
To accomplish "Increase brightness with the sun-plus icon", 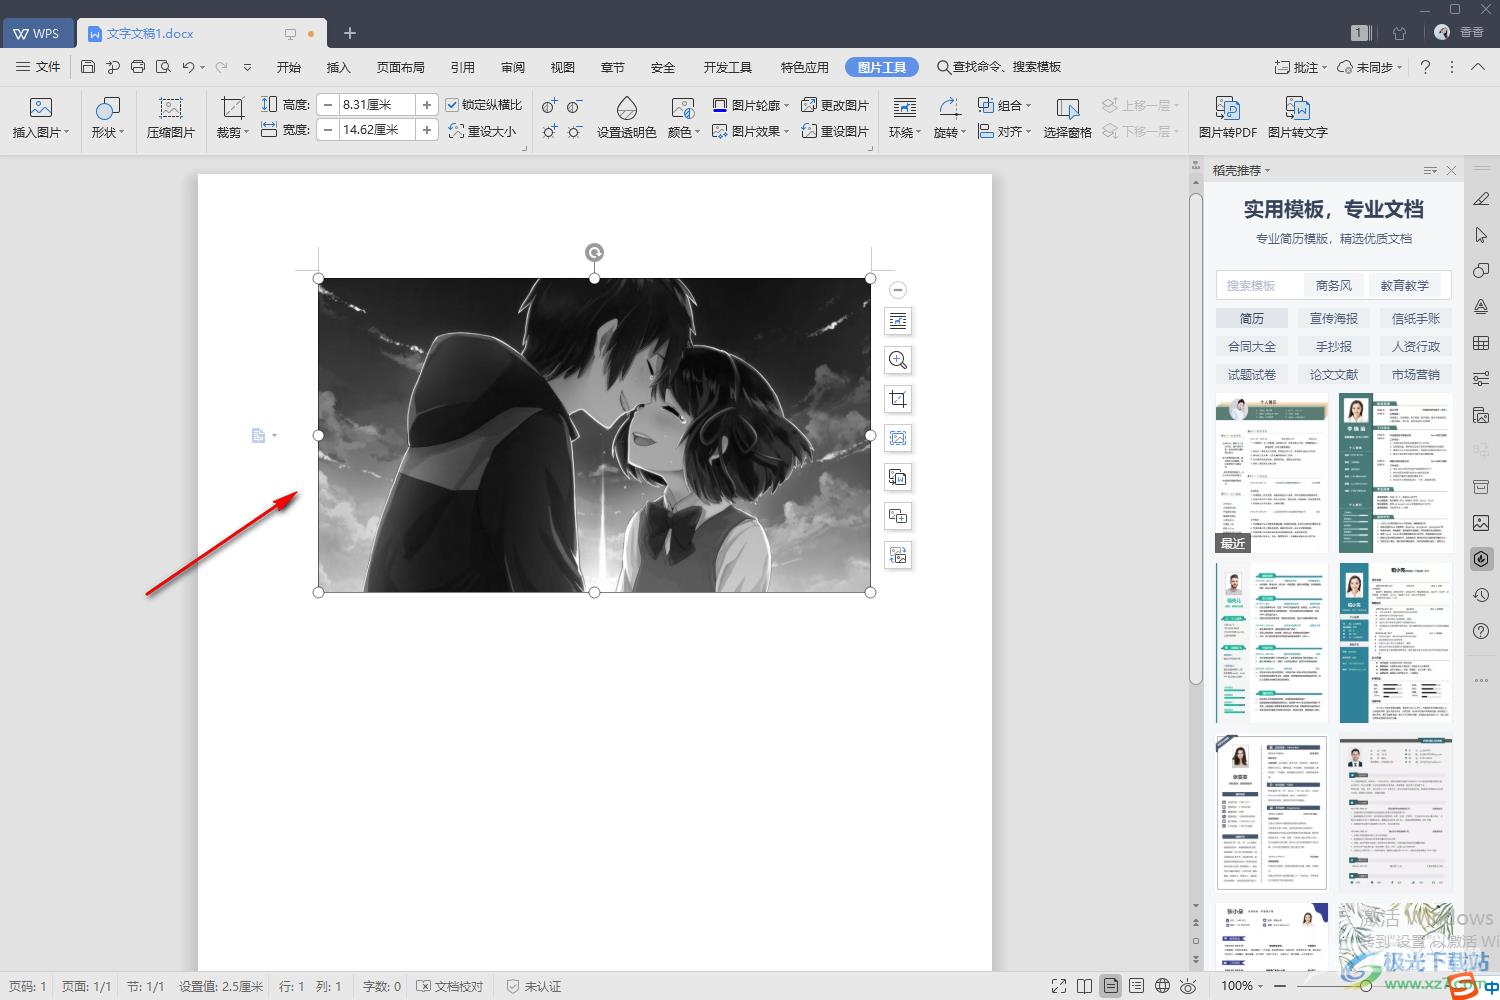I will pos(549,131).
